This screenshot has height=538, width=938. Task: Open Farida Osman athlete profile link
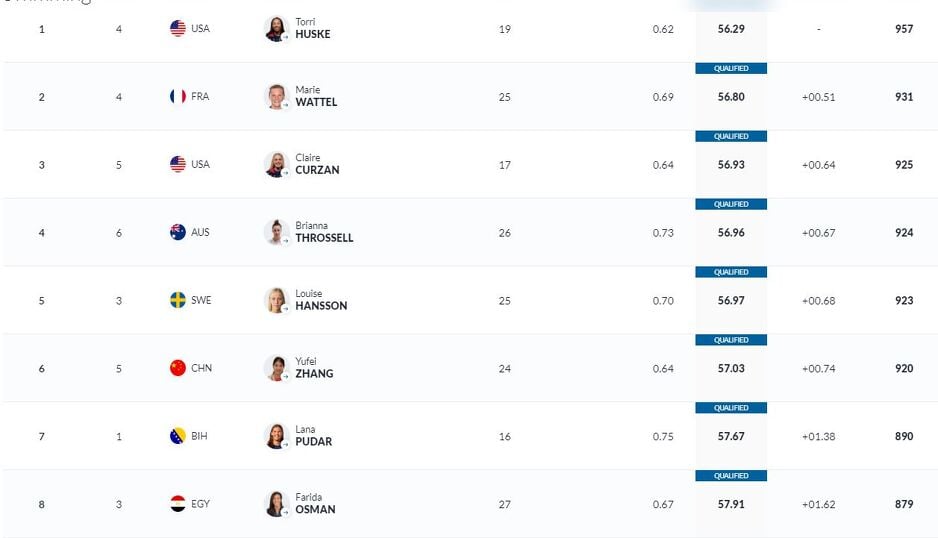(314, 504)
